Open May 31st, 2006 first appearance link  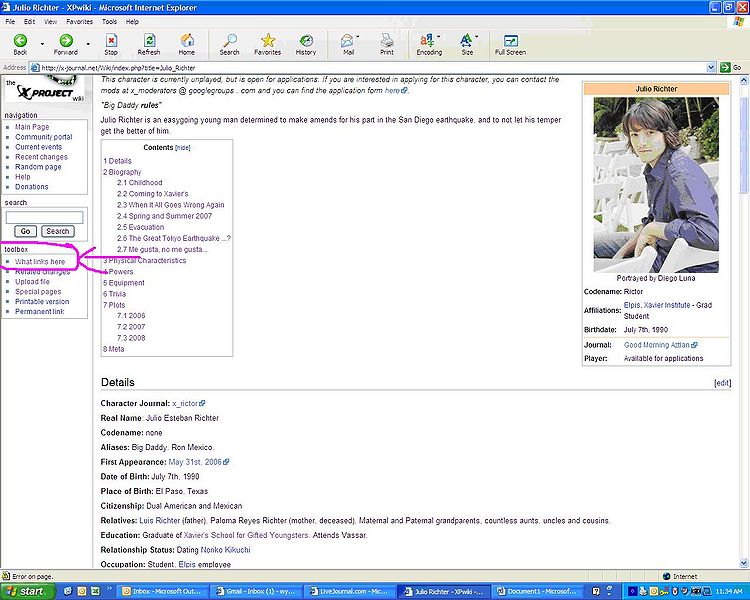(x=199, y=462)
